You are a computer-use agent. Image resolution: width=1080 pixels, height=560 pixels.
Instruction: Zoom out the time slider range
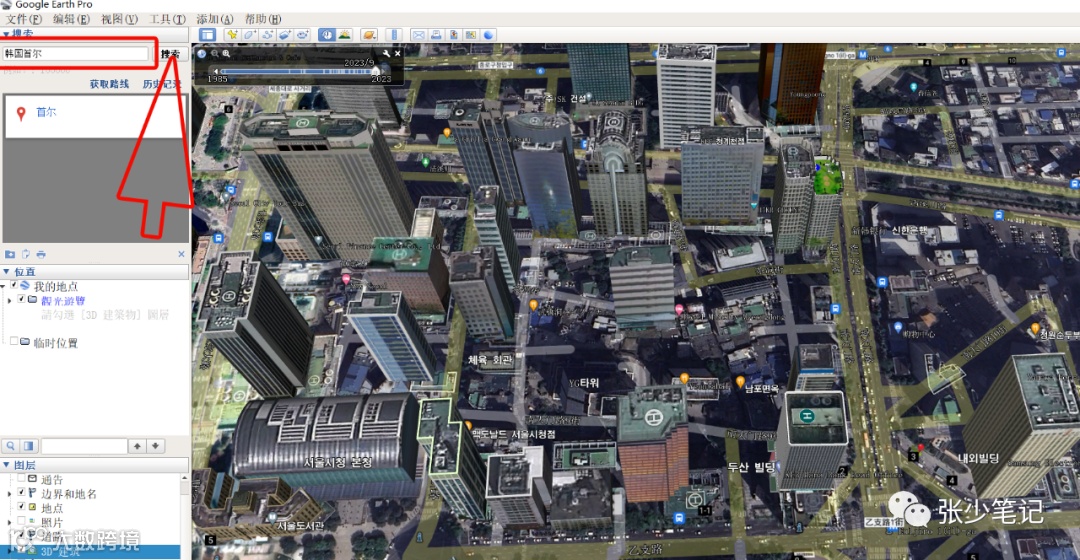[215, 53]
